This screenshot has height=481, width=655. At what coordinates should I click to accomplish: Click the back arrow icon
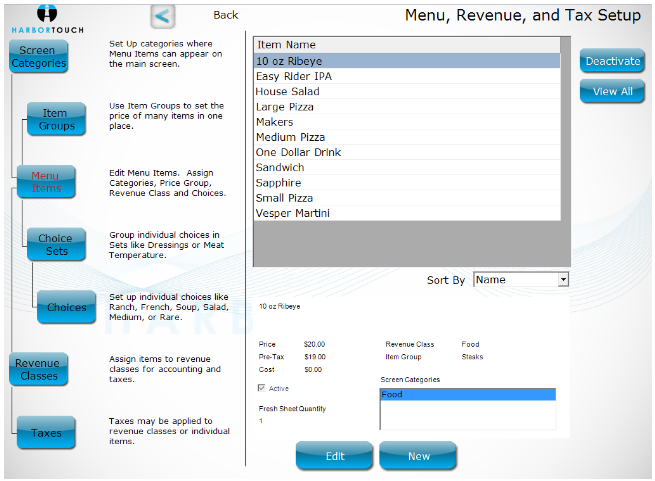point(163,16)
